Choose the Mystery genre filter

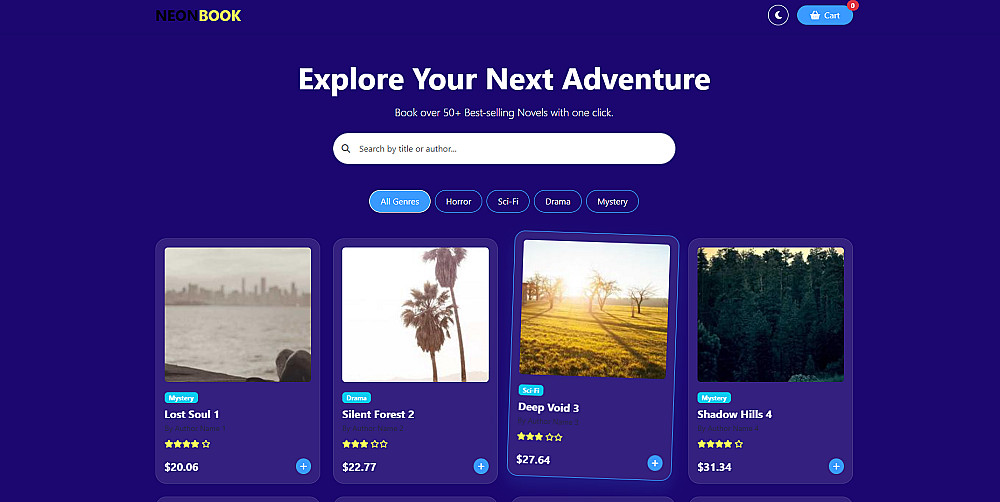click(612, 202)
